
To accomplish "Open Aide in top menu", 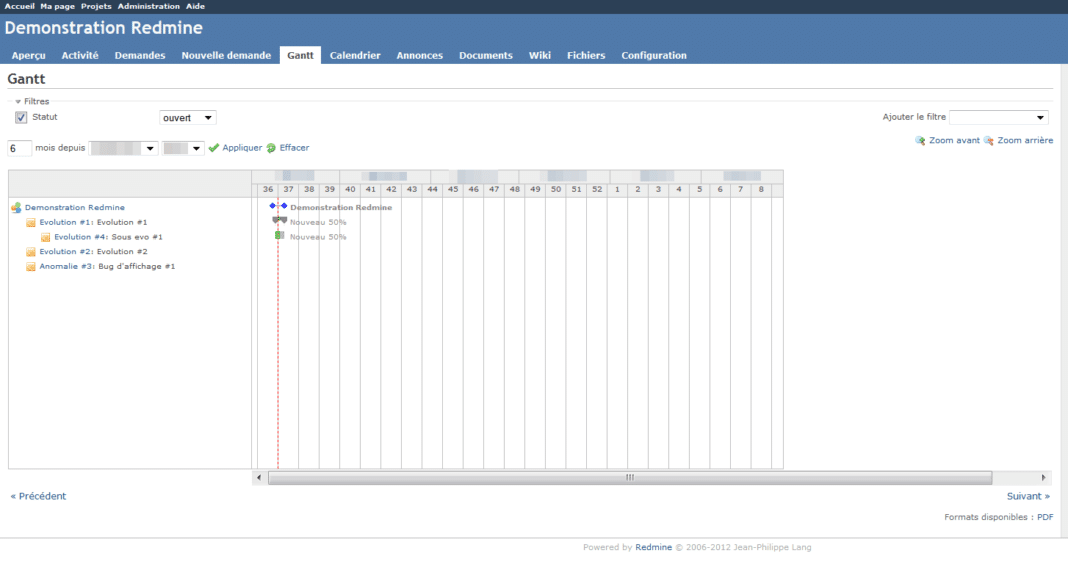I will click(x=195, y=6).
